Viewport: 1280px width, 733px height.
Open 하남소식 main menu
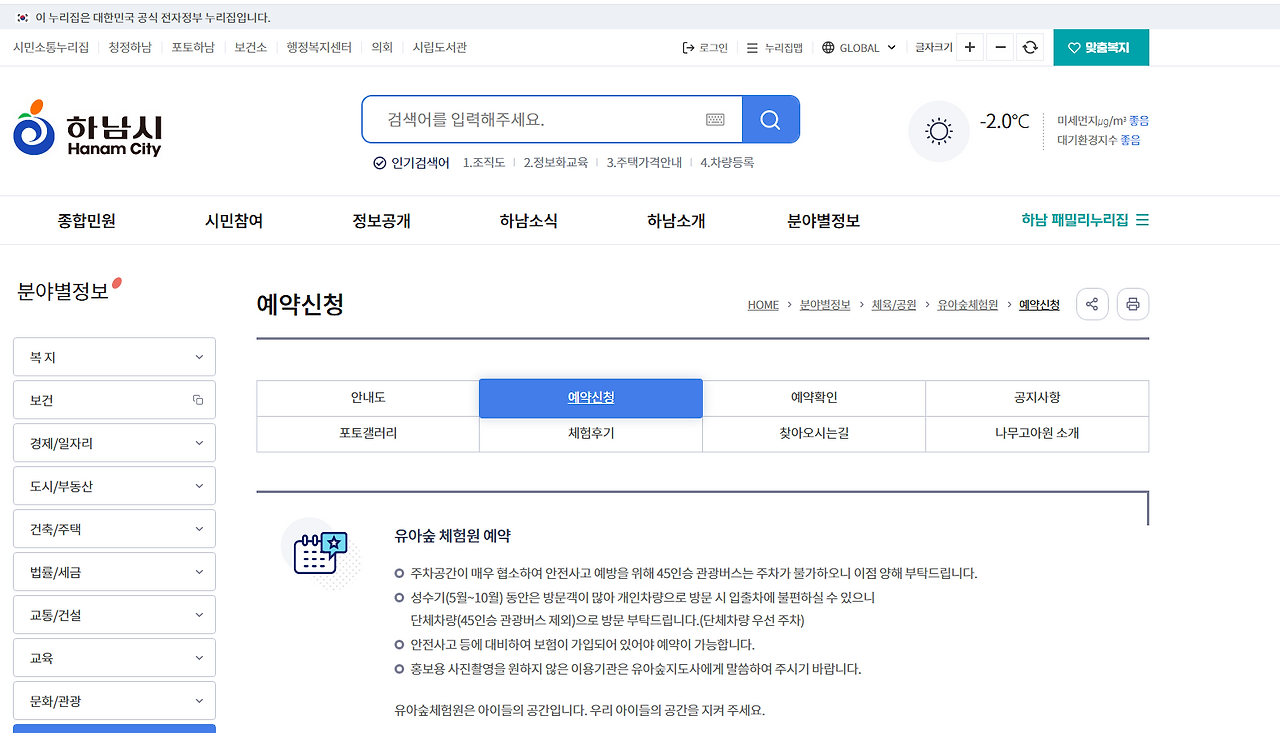[x=529, y=221]
